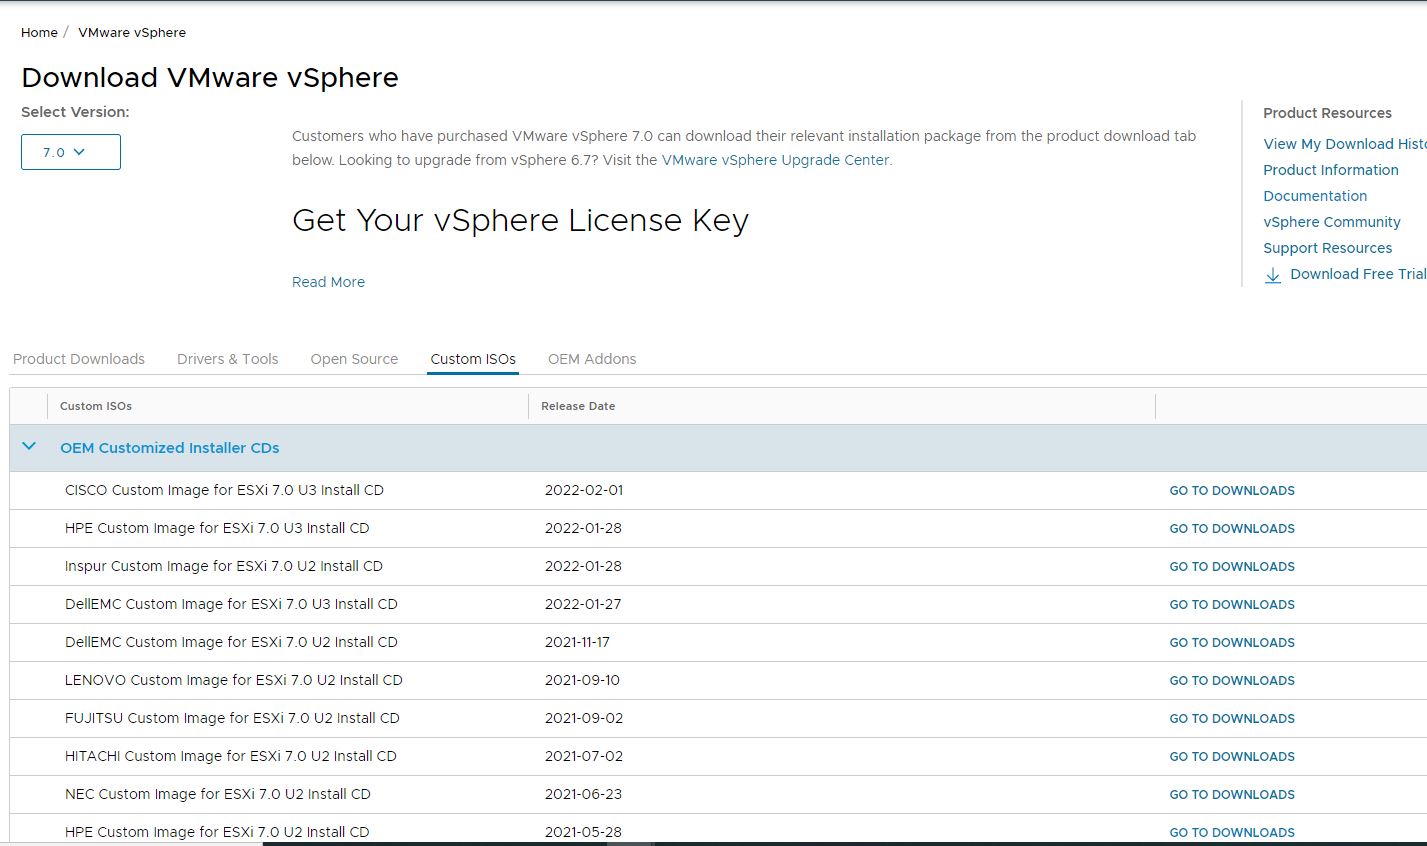1427x846 pixels.
Task: Click the Home breadcrumb link
Action: pos(39,32)
